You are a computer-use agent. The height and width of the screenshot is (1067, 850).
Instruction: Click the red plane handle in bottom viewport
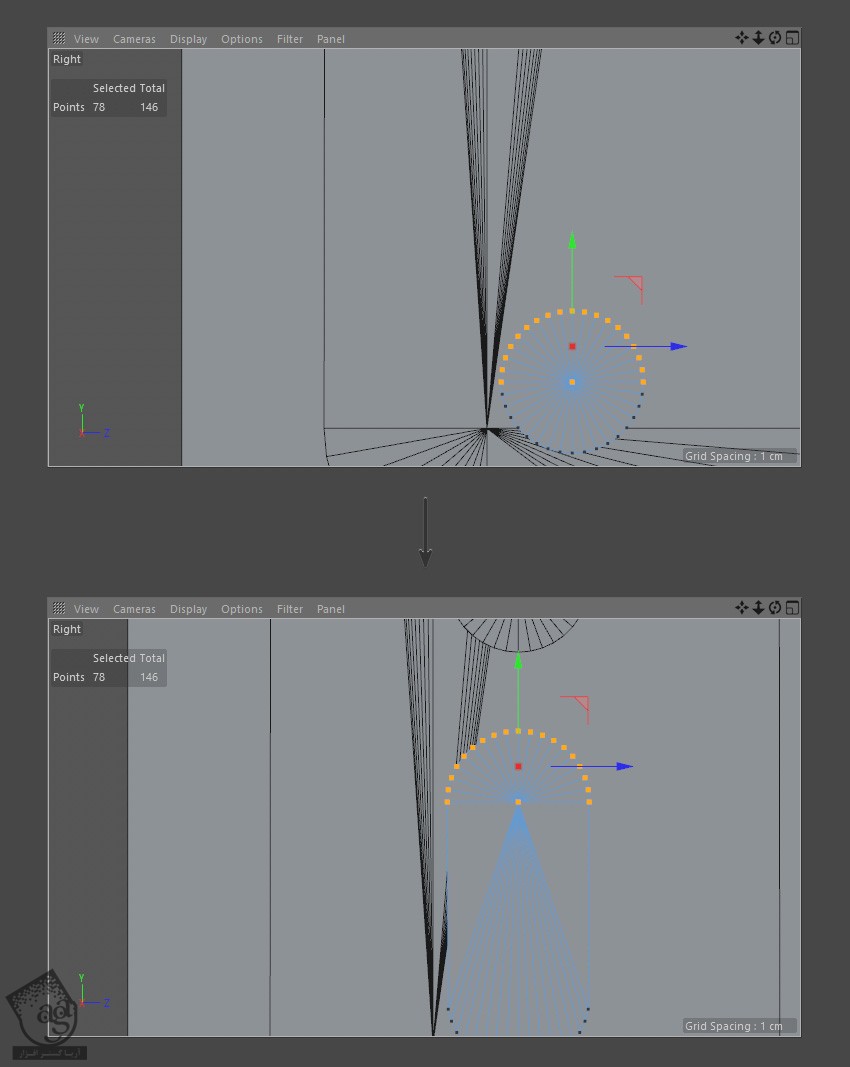click(x=578, y=704)
